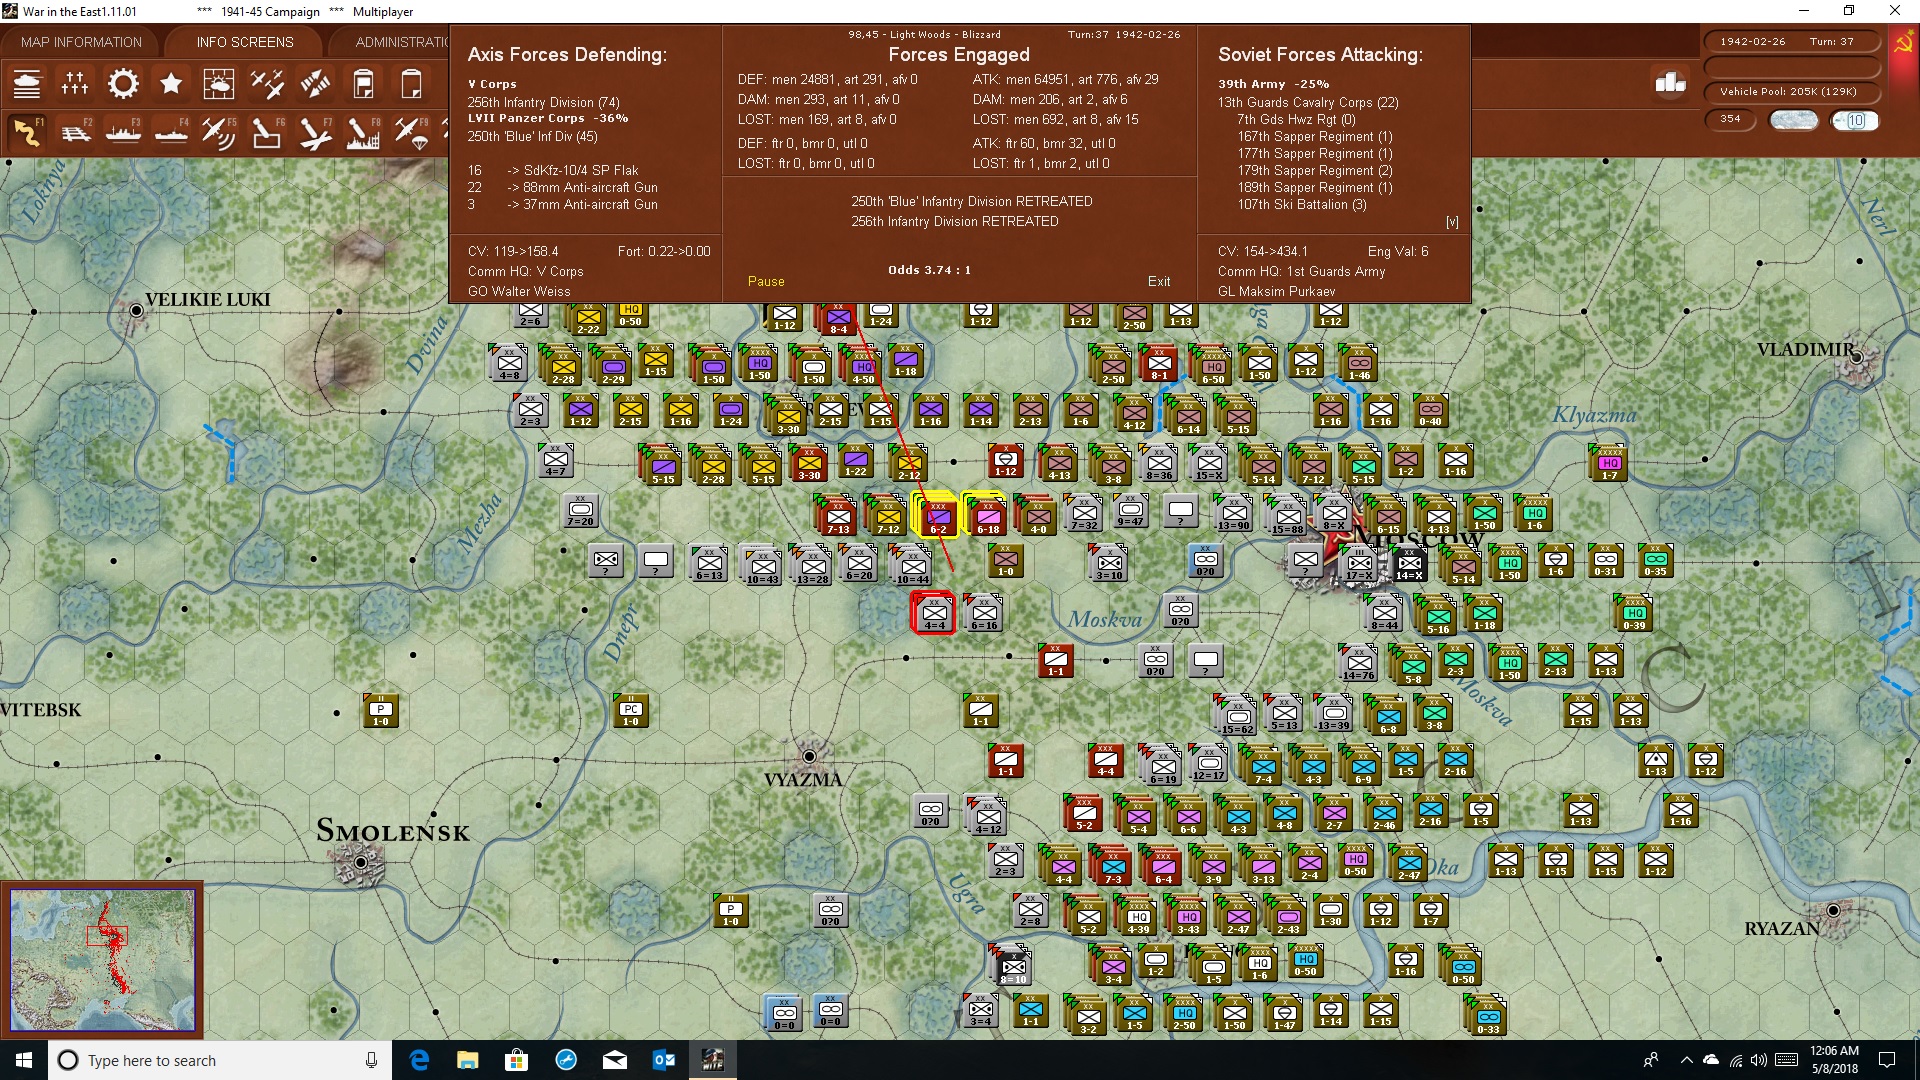1920x1080 pixels.
Task: Click the minimap overview
Action: coord(102,960)
